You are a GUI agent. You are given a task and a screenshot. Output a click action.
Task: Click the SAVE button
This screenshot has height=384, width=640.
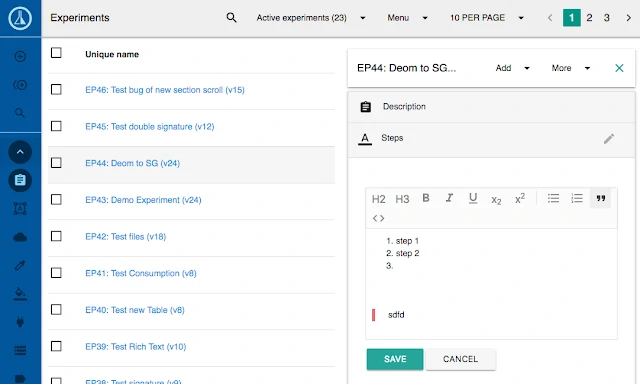[395, 359]
